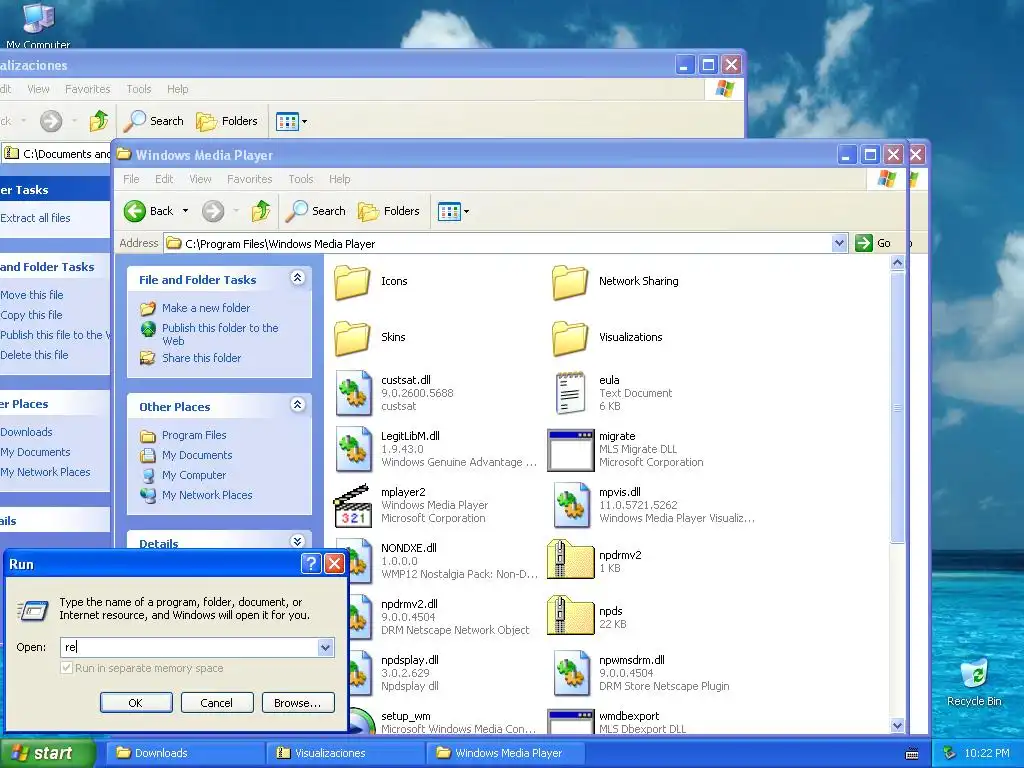Click OK in the Run dialog
Viewport: 1024px width, 768px height.
point(136,703)
